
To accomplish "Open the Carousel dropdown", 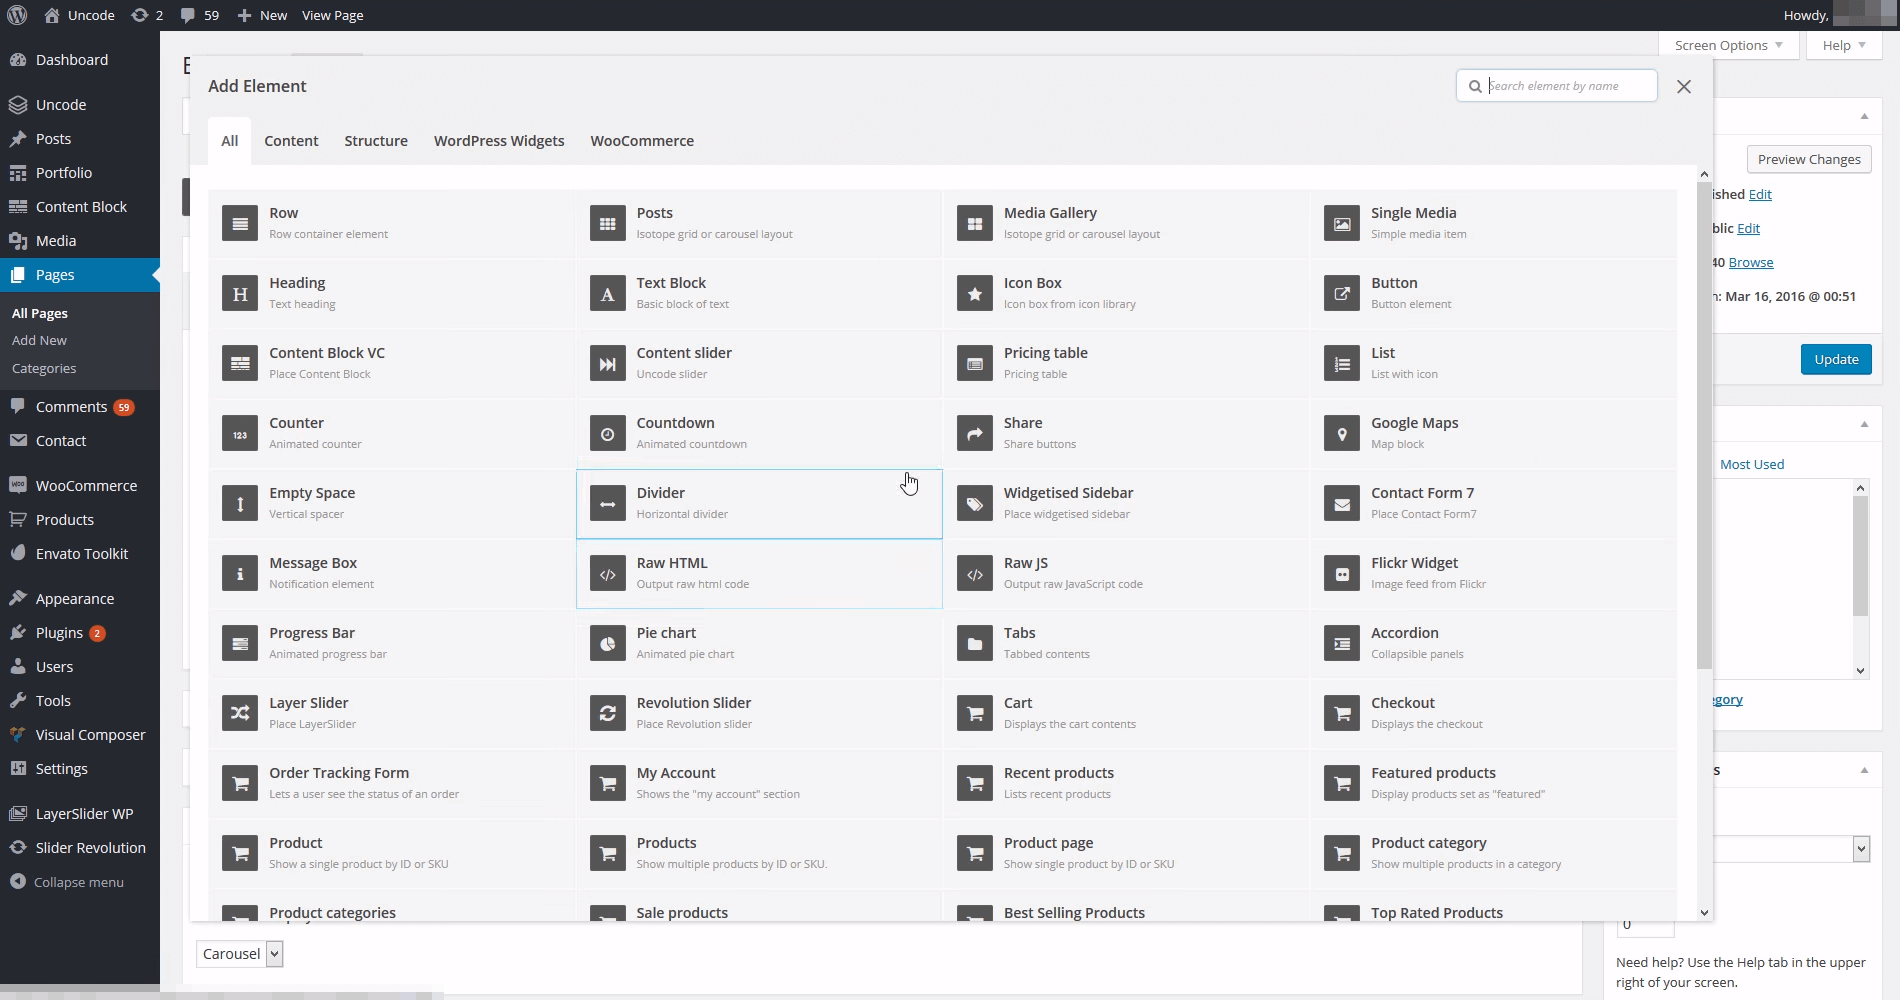I will tap(240, 954).
